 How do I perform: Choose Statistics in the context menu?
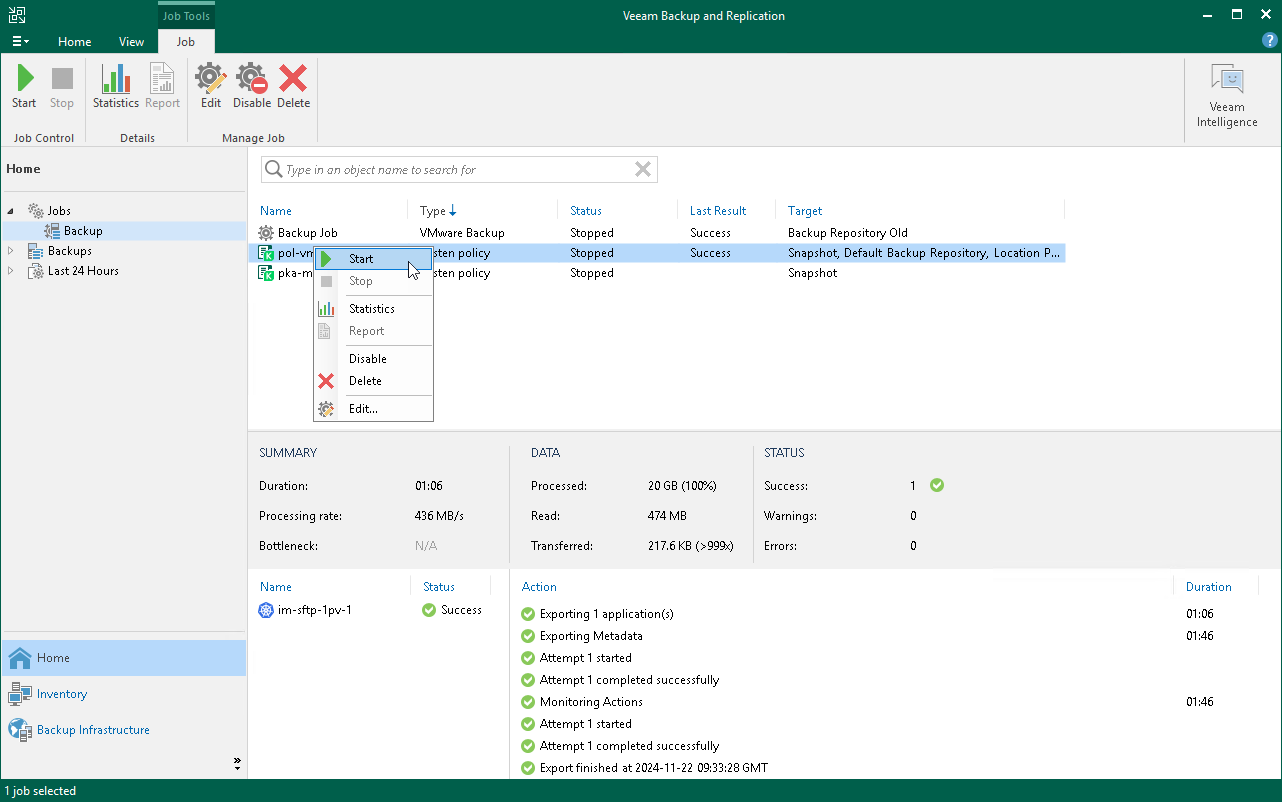click(373, 309)
